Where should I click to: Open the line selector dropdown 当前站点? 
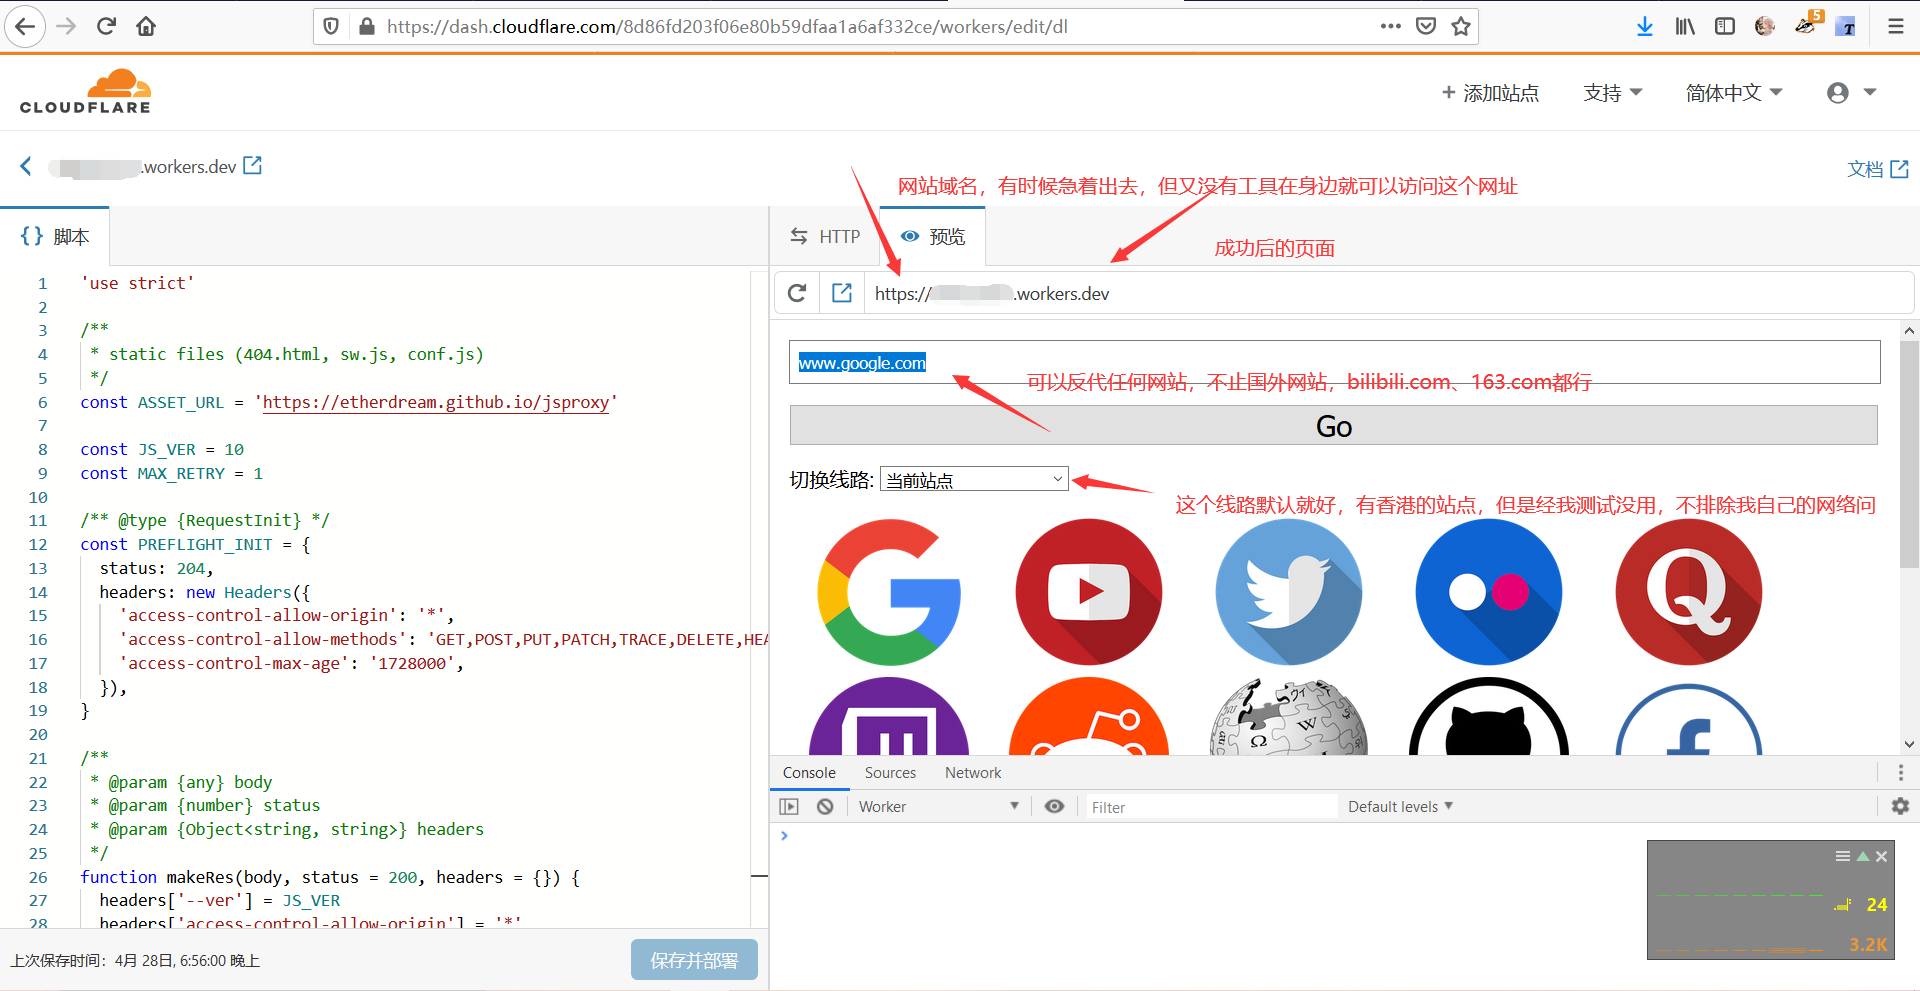pyautogui.click(x=974, y=480)
